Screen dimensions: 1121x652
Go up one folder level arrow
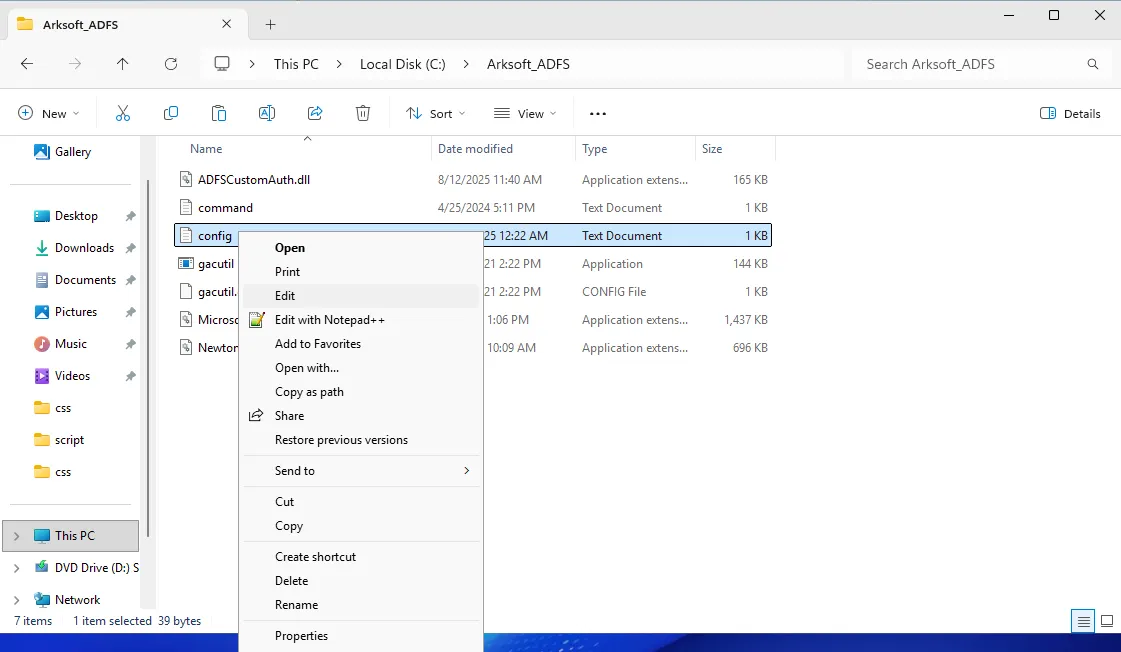tap(123, 64)
